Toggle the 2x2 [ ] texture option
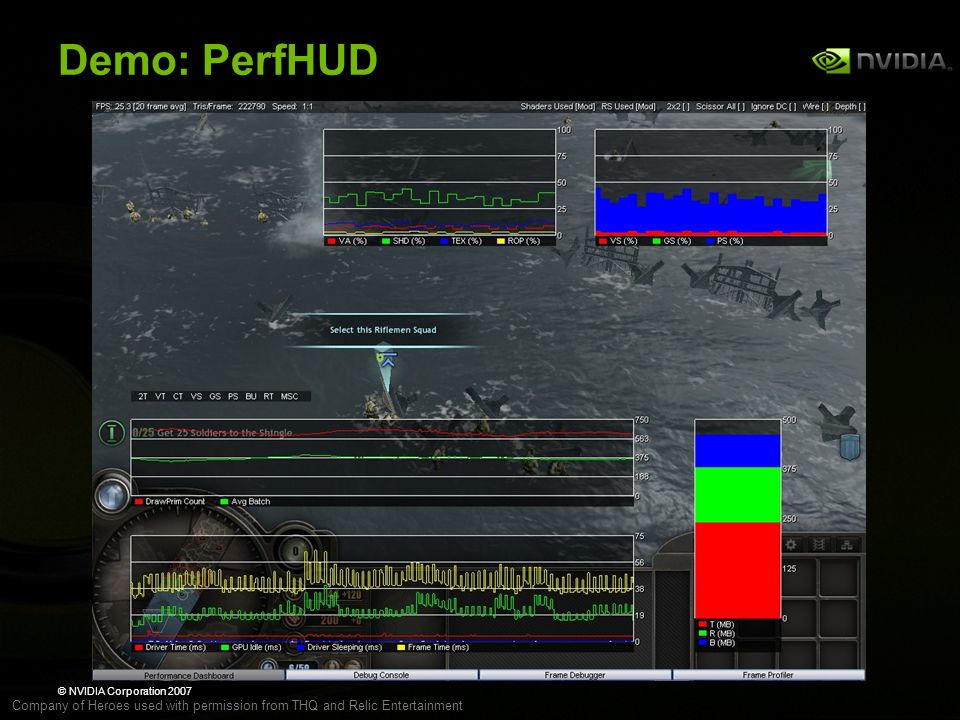 (678, 107)
